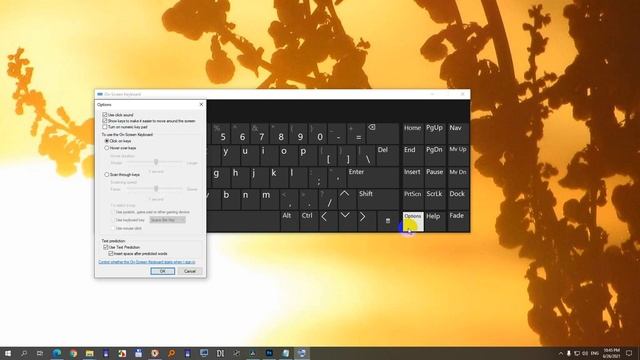Image resolution: width=640 pixels, height=360 pixels.
Task: Click the Fade key on the keyboard
Action: point(458,221)
